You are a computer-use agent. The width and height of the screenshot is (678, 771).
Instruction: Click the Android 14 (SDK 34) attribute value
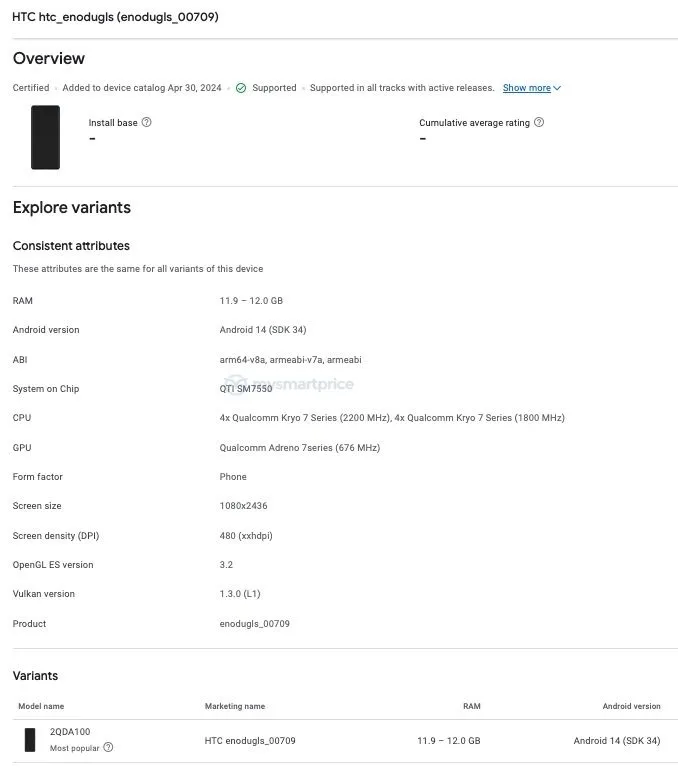pos(263,329)
